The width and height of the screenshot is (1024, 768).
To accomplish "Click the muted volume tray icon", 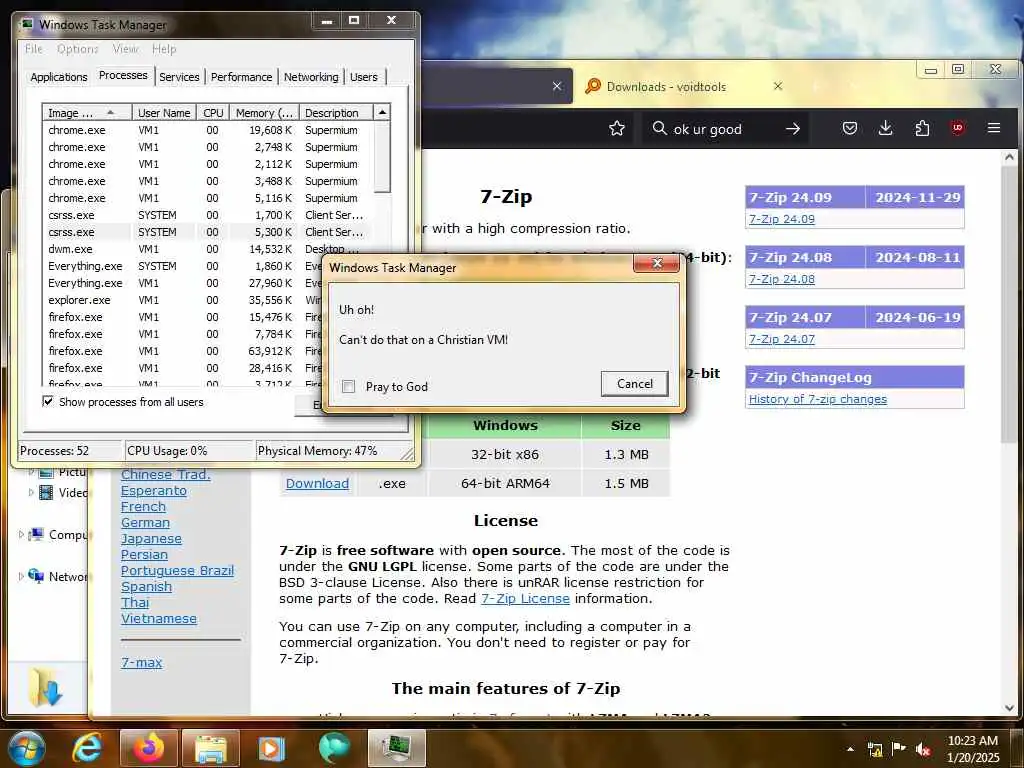I will click(x=923, y=749).
